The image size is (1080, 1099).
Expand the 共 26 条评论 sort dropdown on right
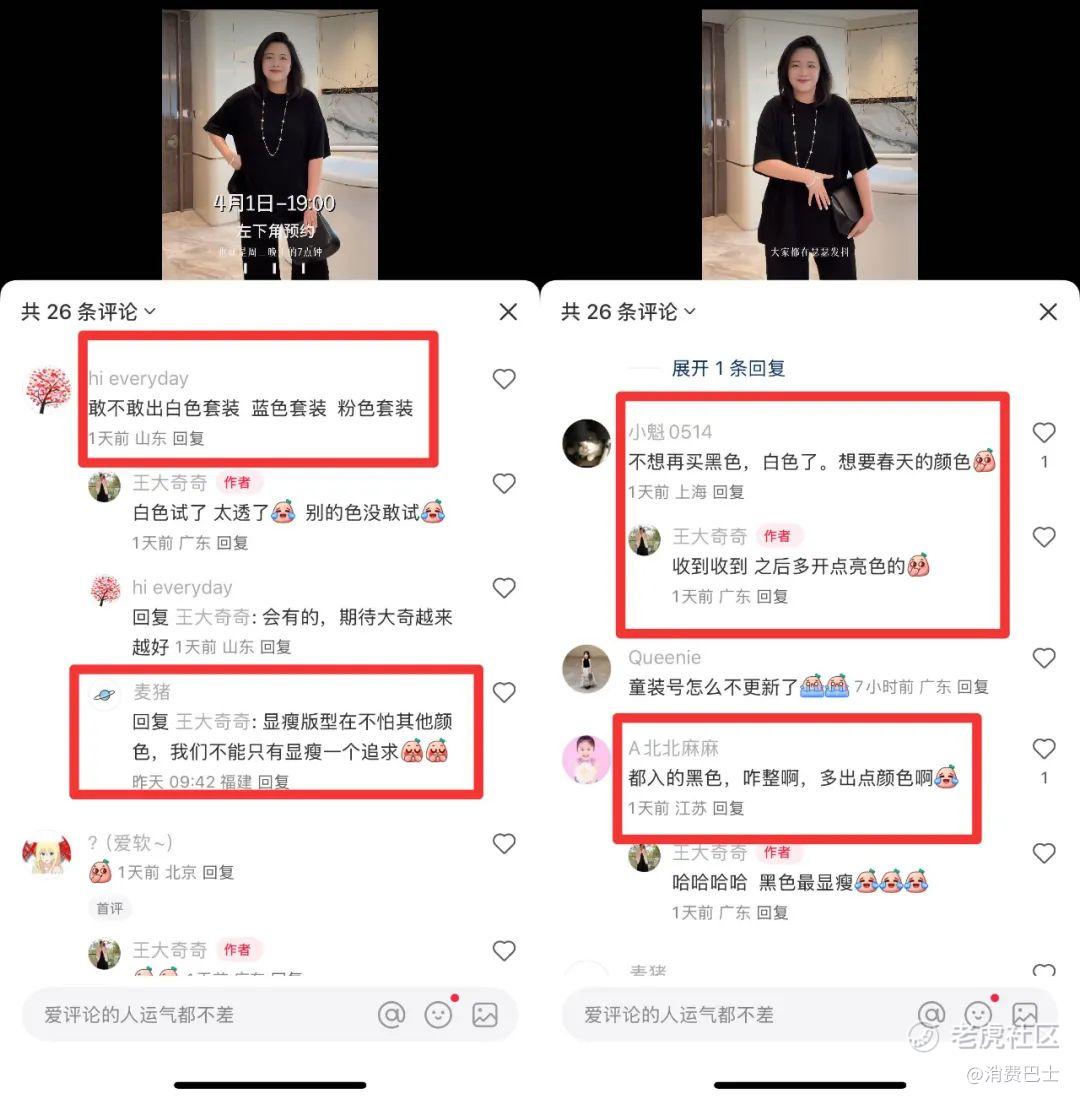click(x=629, y=312)
